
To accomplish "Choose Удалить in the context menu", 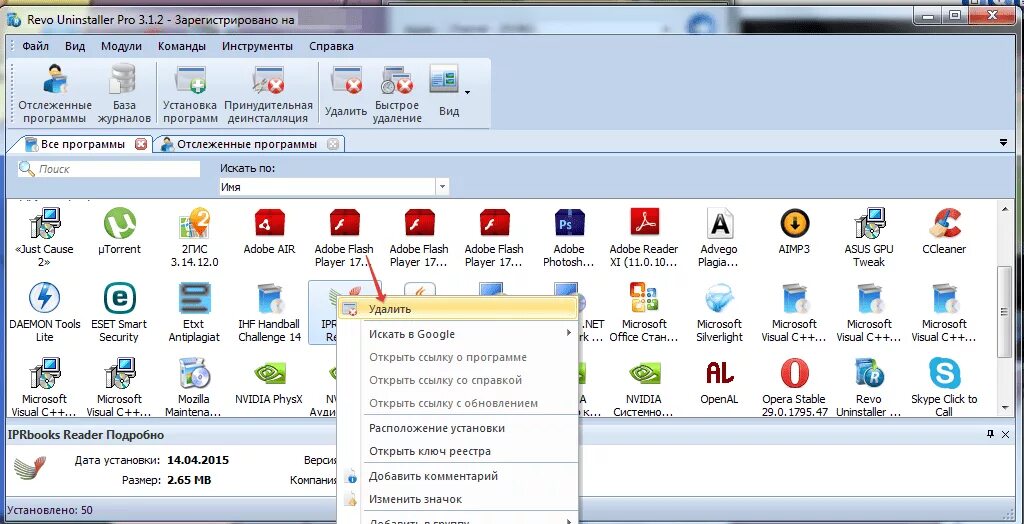I will point(458,308).
